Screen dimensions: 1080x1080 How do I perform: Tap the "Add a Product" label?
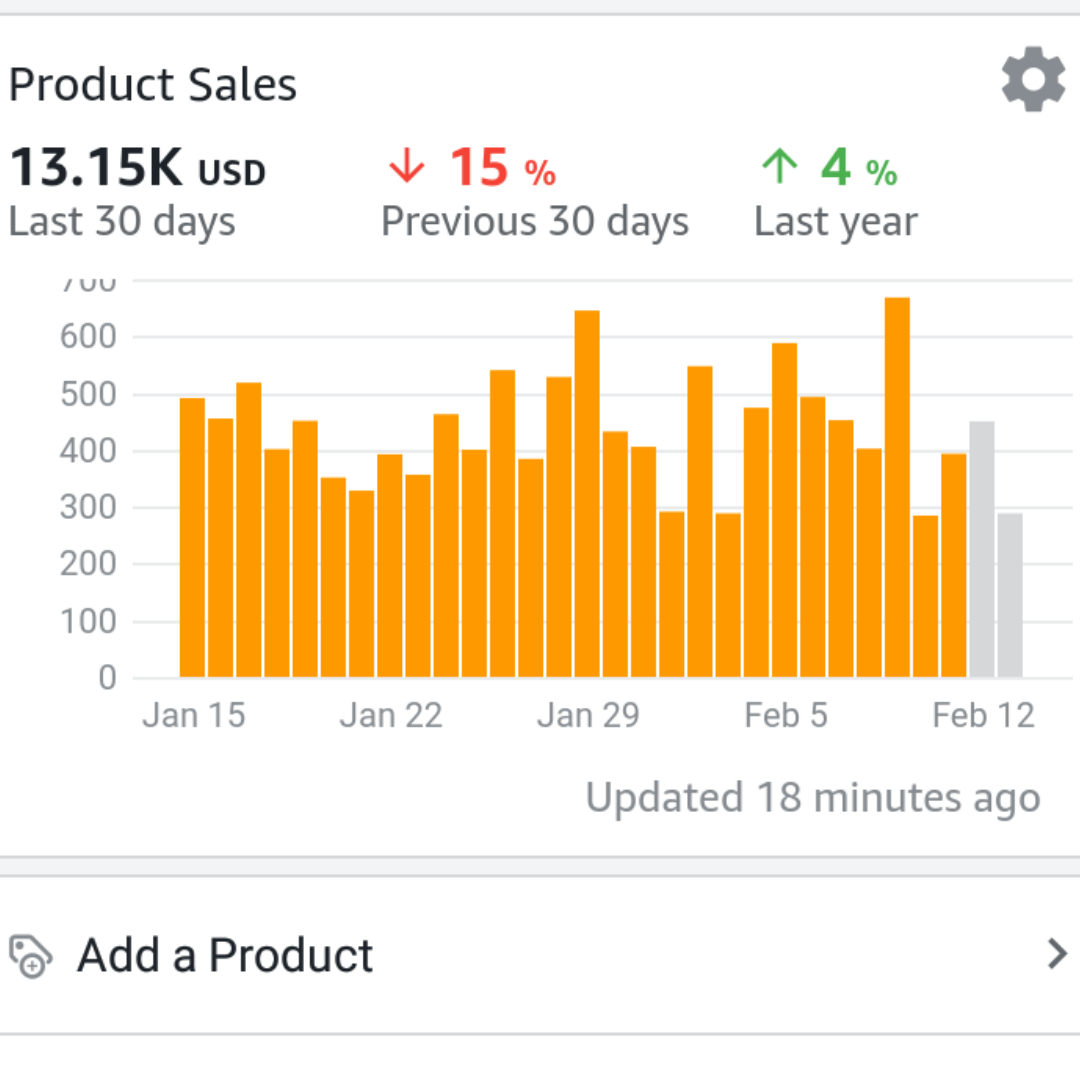pos(225,956)
